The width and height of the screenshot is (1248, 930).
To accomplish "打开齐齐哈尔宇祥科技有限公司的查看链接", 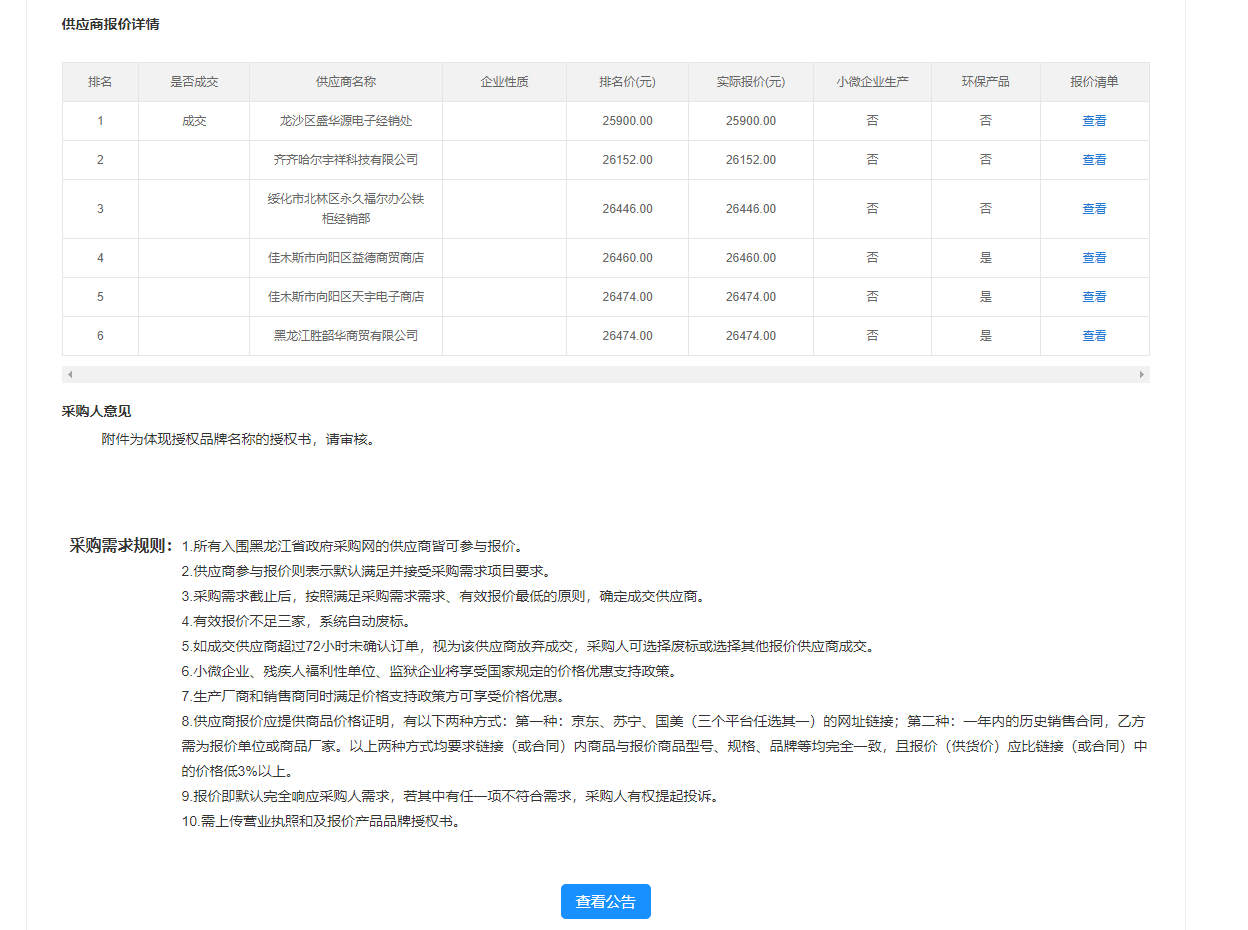I will (x=1094, y=159).
